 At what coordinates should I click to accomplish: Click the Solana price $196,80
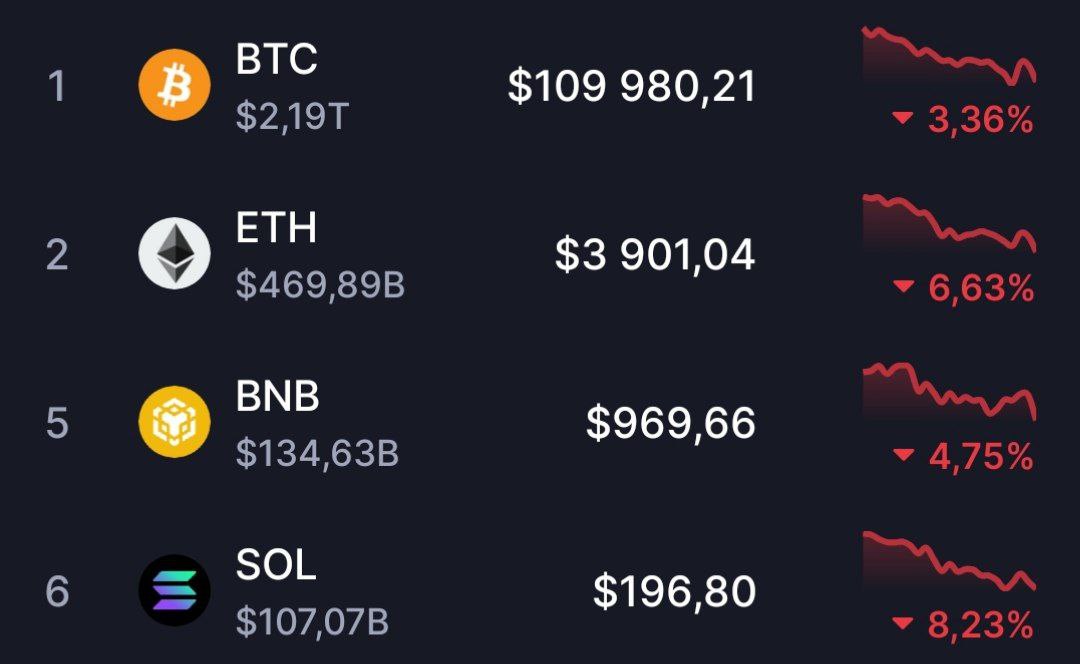pos(674,591)
